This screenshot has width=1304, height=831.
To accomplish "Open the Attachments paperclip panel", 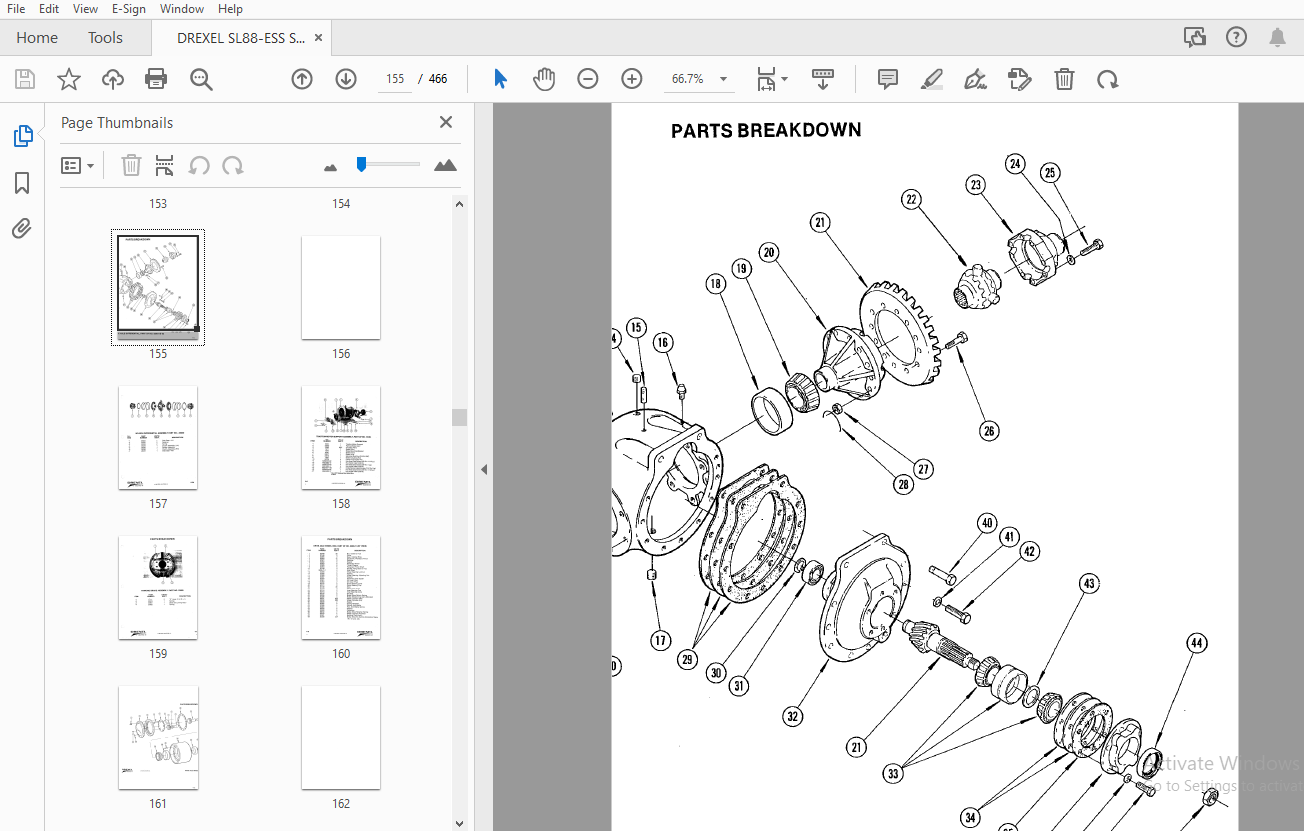I will click(x=22, y=229).
